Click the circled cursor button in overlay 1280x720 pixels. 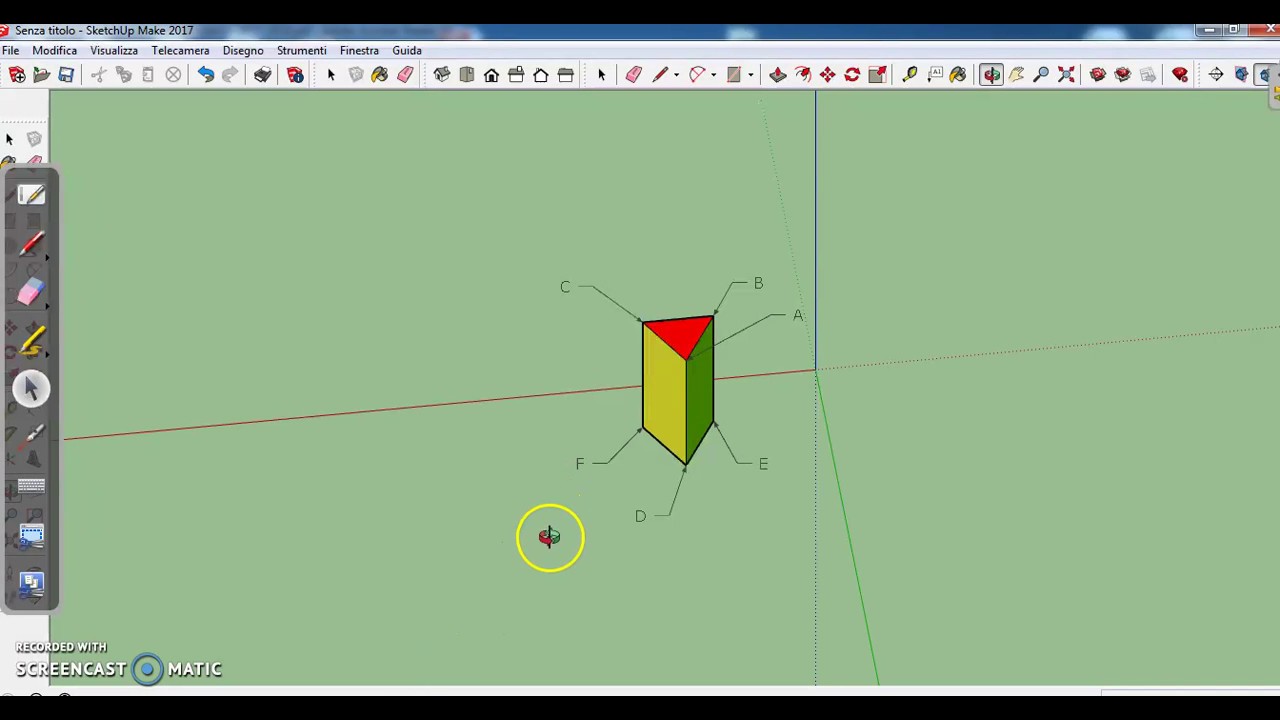(x=31, y=388)
